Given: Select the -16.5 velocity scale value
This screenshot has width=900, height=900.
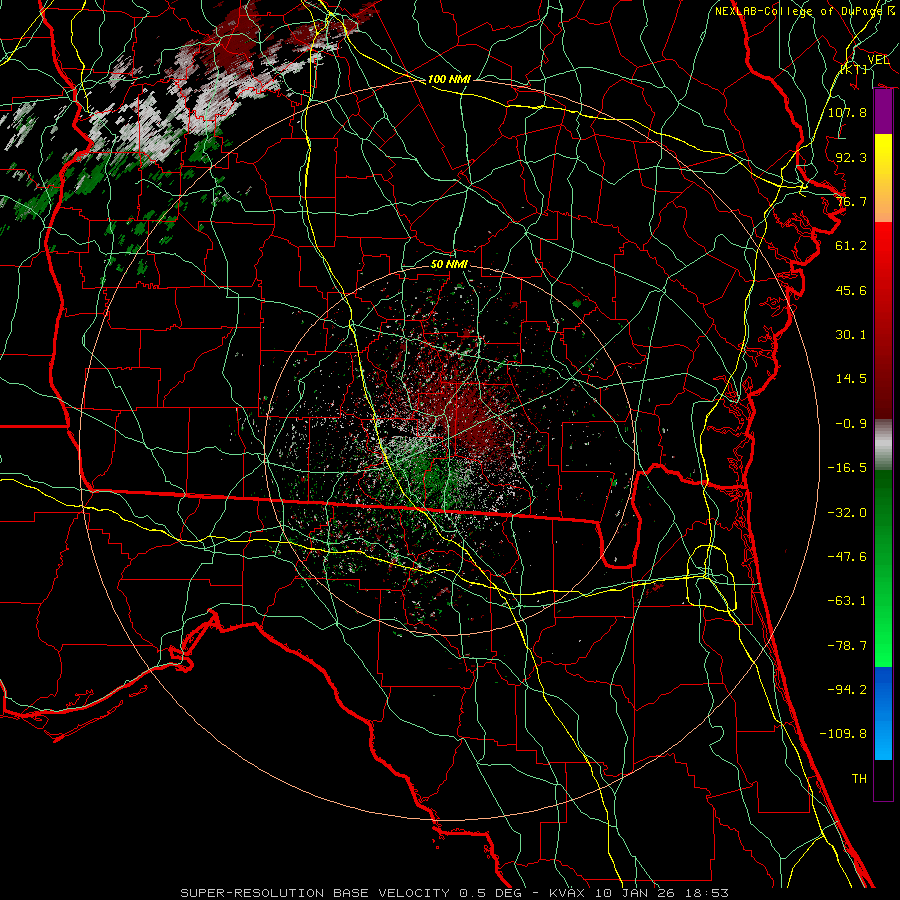Looking at the screenshot, I should point(847,468).
